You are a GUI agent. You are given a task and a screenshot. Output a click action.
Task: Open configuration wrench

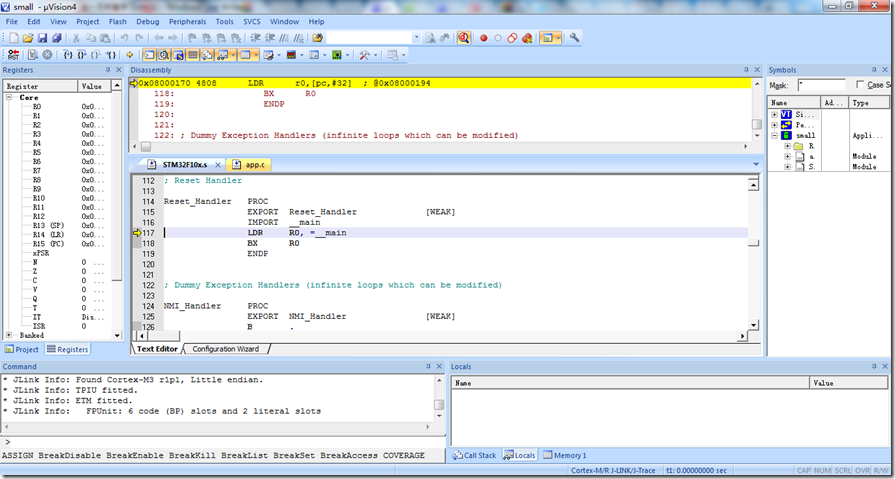tap(575, 38)
